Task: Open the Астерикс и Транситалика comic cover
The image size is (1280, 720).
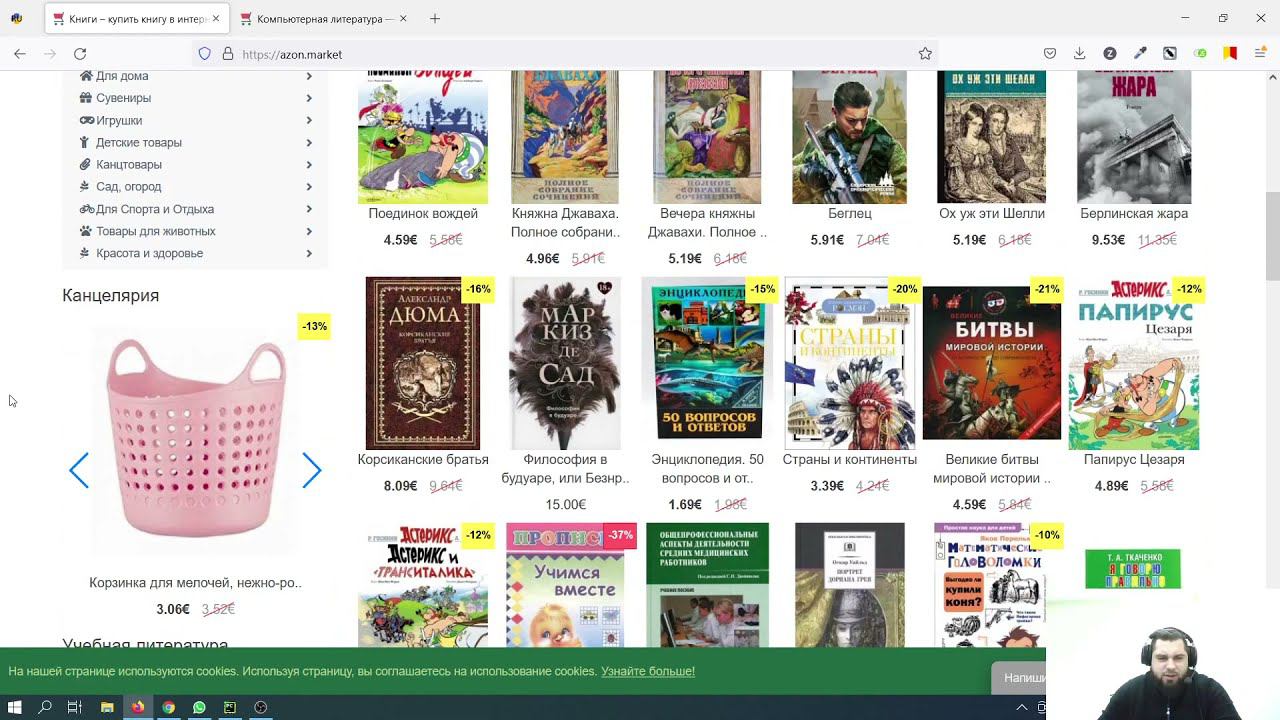Action: 423,585
